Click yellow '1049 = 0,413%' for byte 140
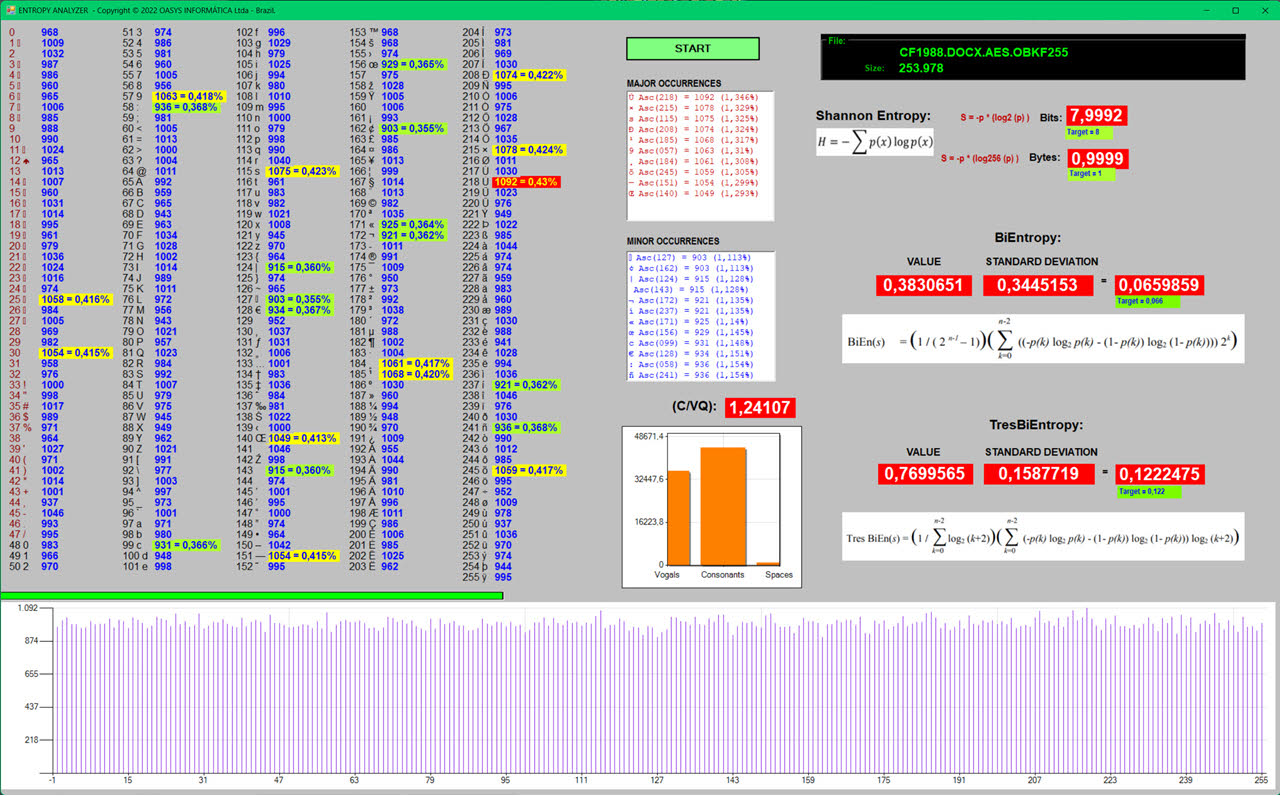 coord(302,438)
